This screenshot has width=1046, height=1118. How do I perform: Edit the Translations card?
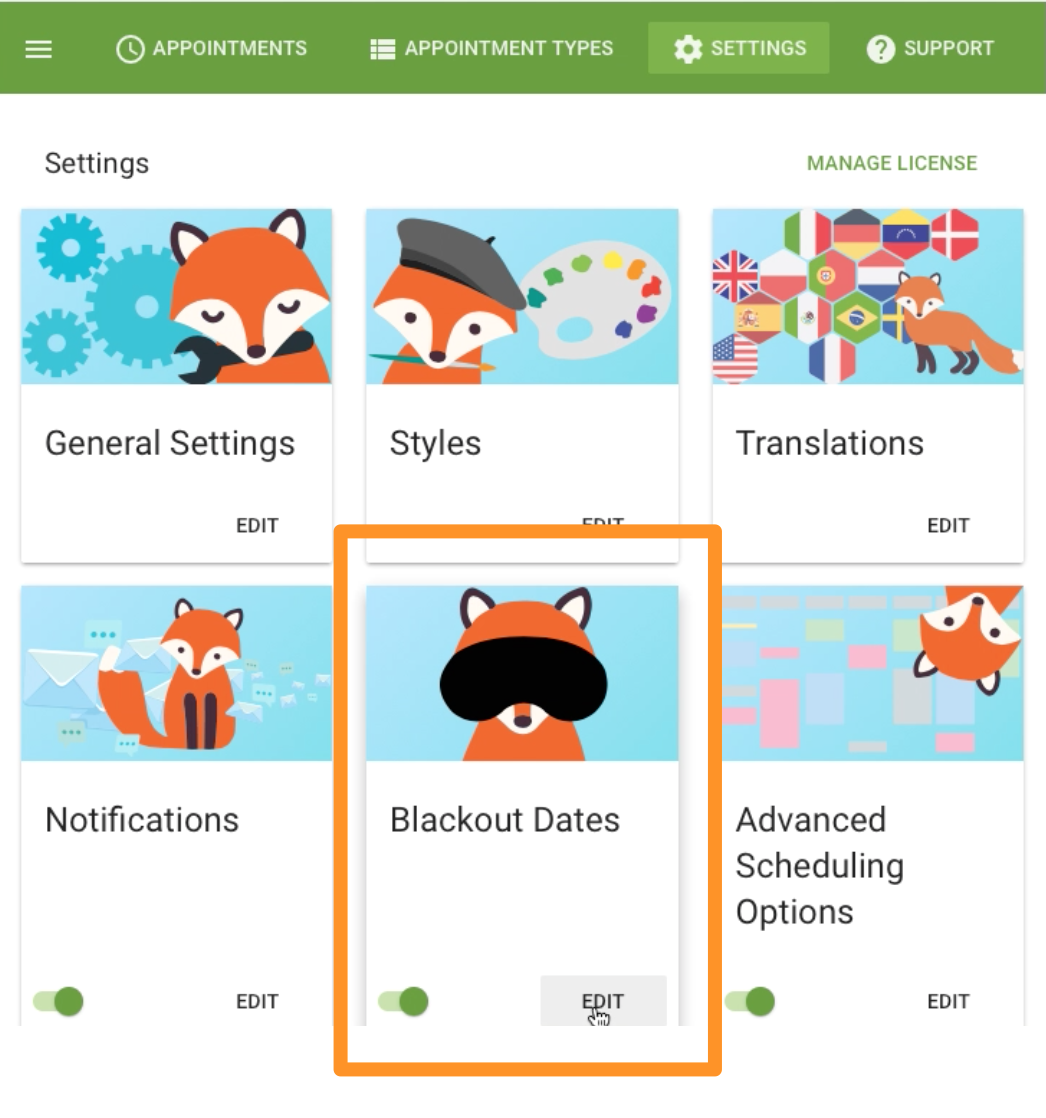(948, 525)
